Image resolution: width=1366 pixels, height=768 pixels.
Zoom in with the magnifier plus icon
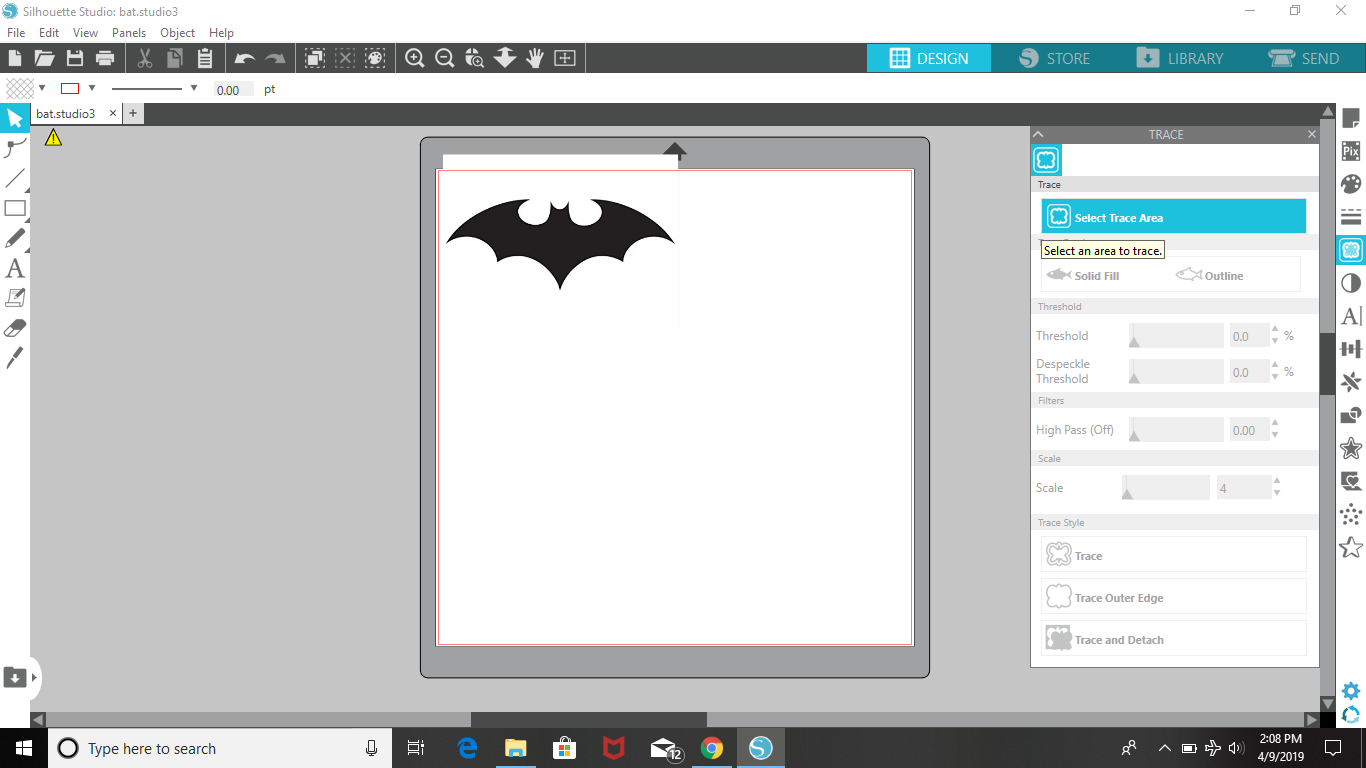(x=415, y=58)
